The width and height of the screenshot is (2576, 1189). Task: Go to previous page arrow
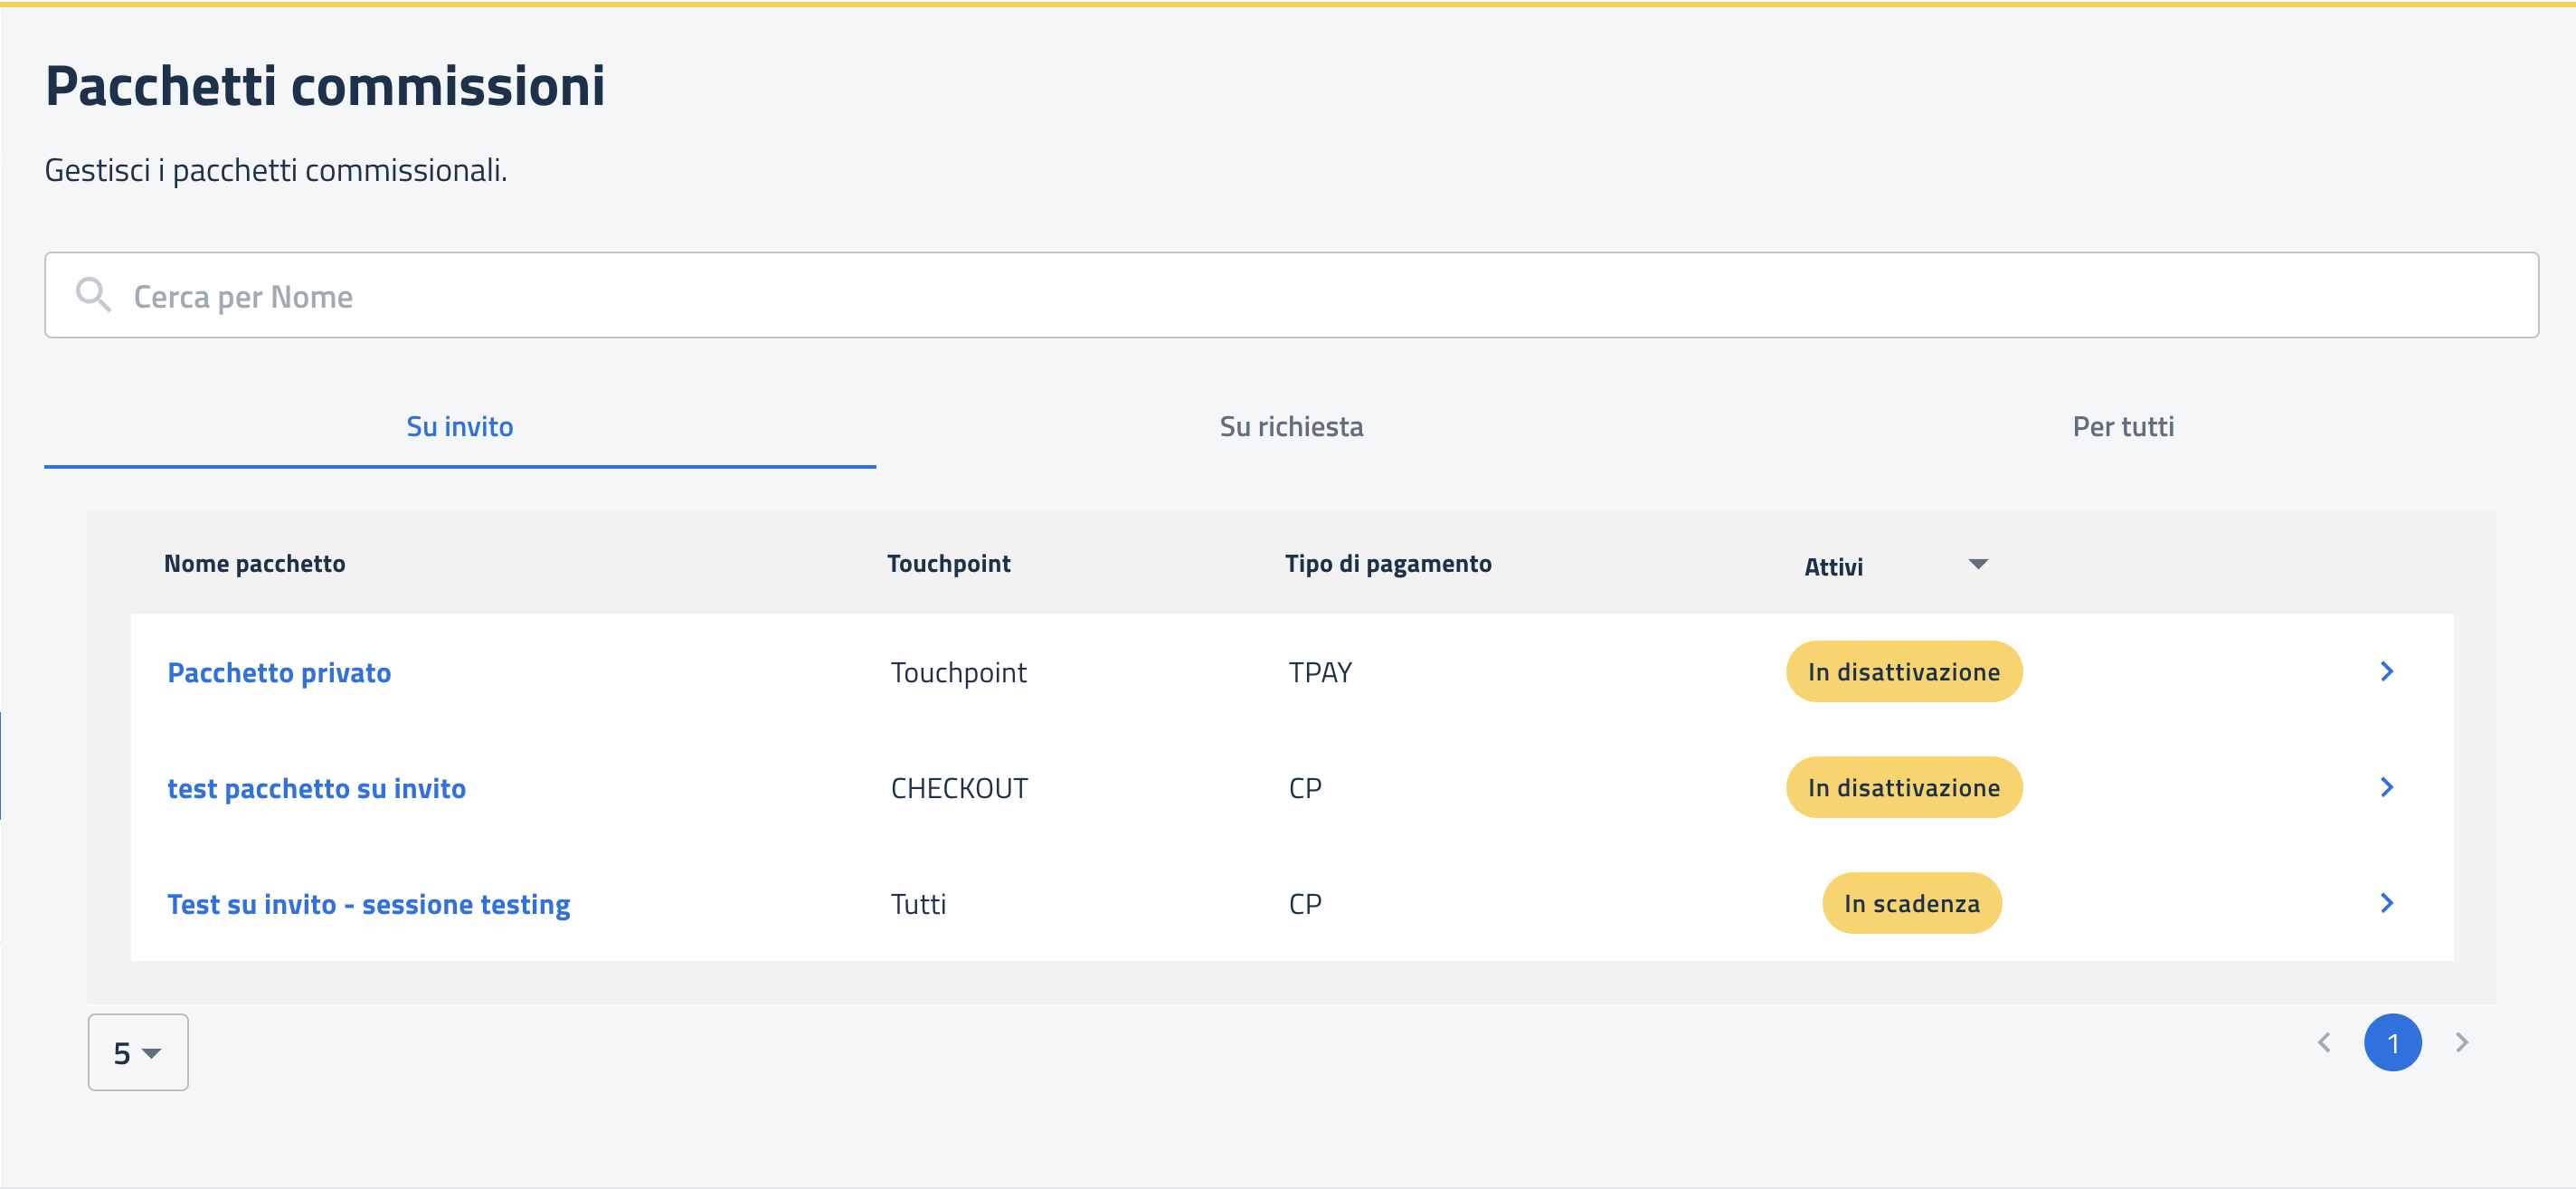2324,1043
